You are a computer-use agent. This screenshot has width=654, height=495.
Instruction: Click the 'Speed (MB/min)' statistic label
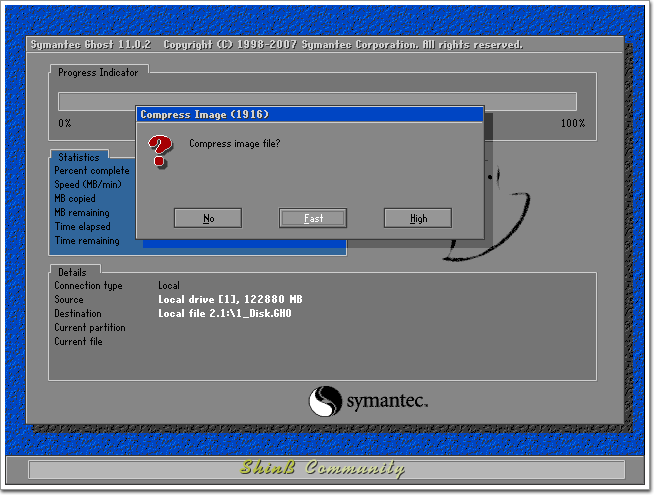88,184
